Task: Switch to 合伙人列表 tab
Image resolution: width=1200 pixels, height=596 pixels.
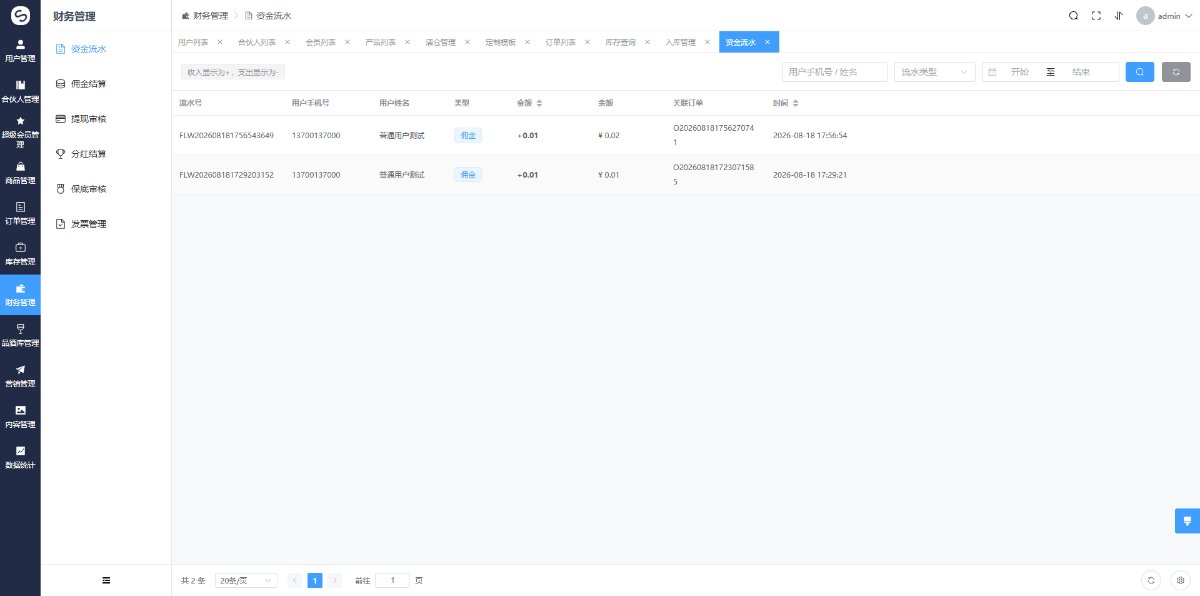Action: (257, 42)
